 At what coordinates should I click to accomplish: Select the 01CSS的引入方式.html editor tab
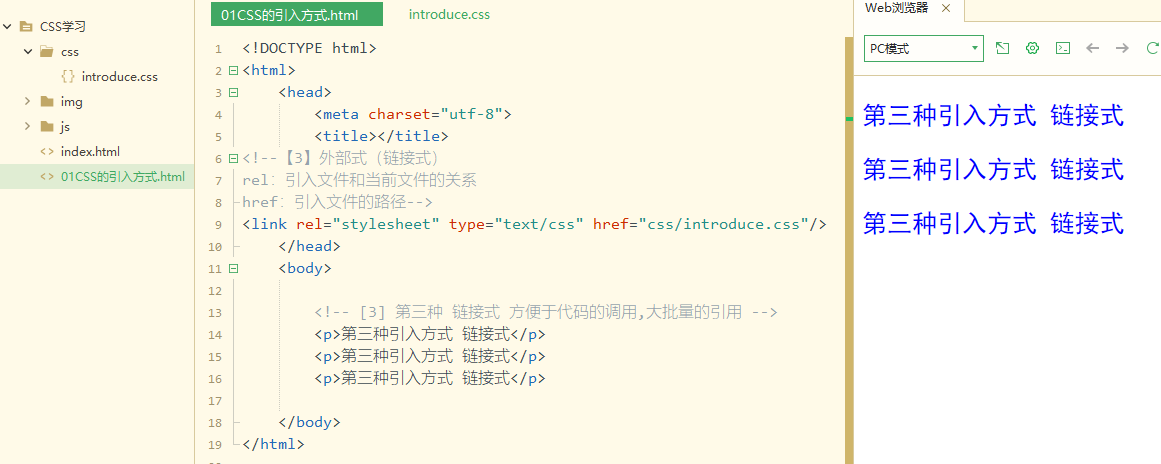296,14
